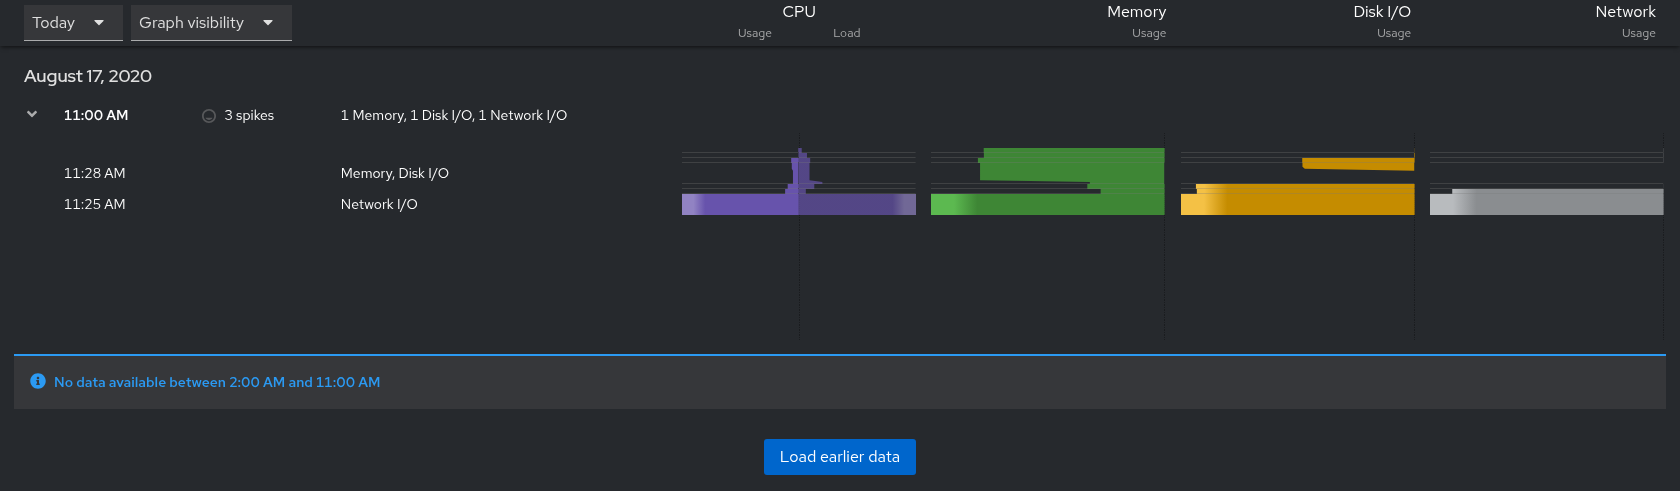The image size is (1680, 491).
Task: Click the gray Network usage graph
Action: point(1547,202)
